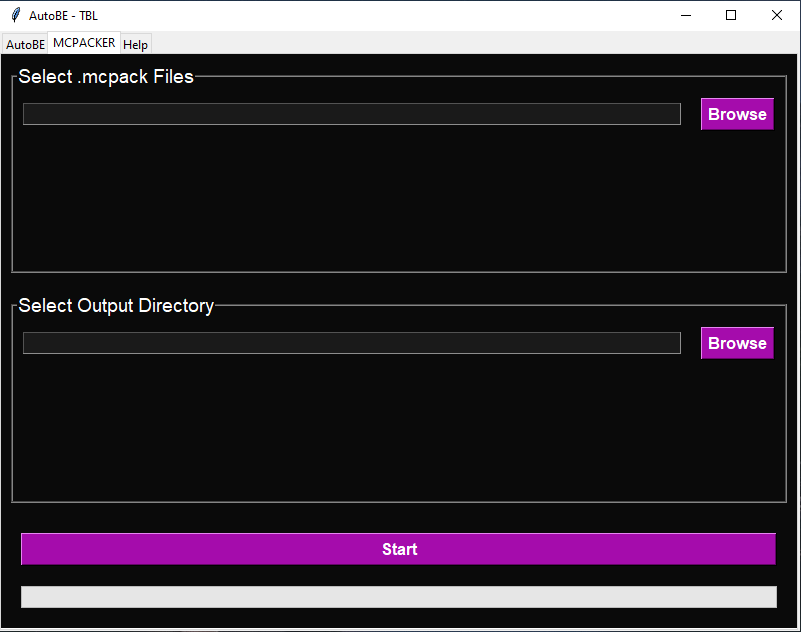
Task: Start the packing process
Action: (398, 549)
